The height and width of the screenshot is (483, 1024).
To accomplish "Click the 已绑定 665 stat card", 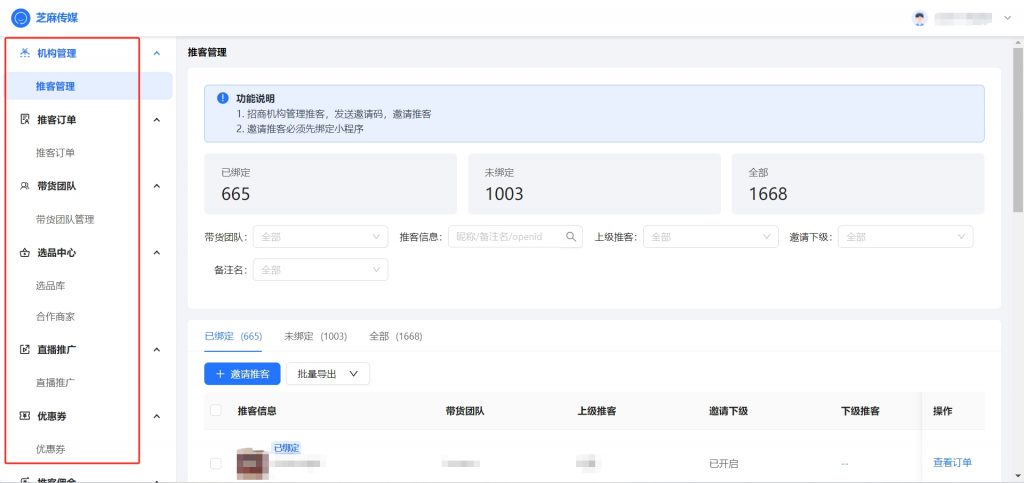I will pyautogui.click(x=330, y=184).
